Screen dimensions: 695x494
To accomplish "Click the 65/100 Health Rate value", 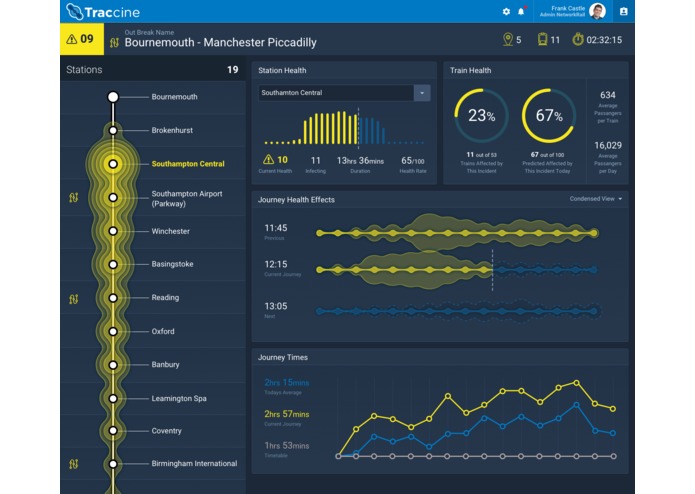I will [x=412, y=160].
